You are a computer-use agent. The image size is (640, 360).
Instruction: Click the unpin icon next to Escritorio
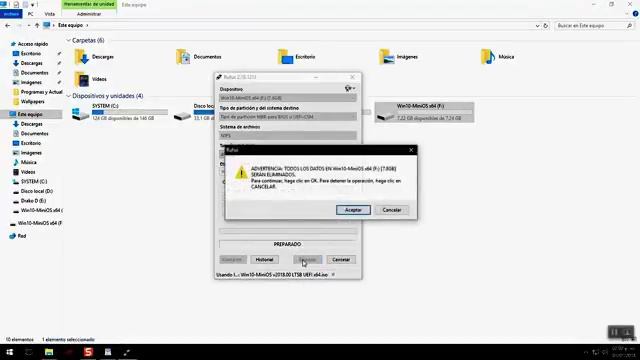[x=59, y=53]
